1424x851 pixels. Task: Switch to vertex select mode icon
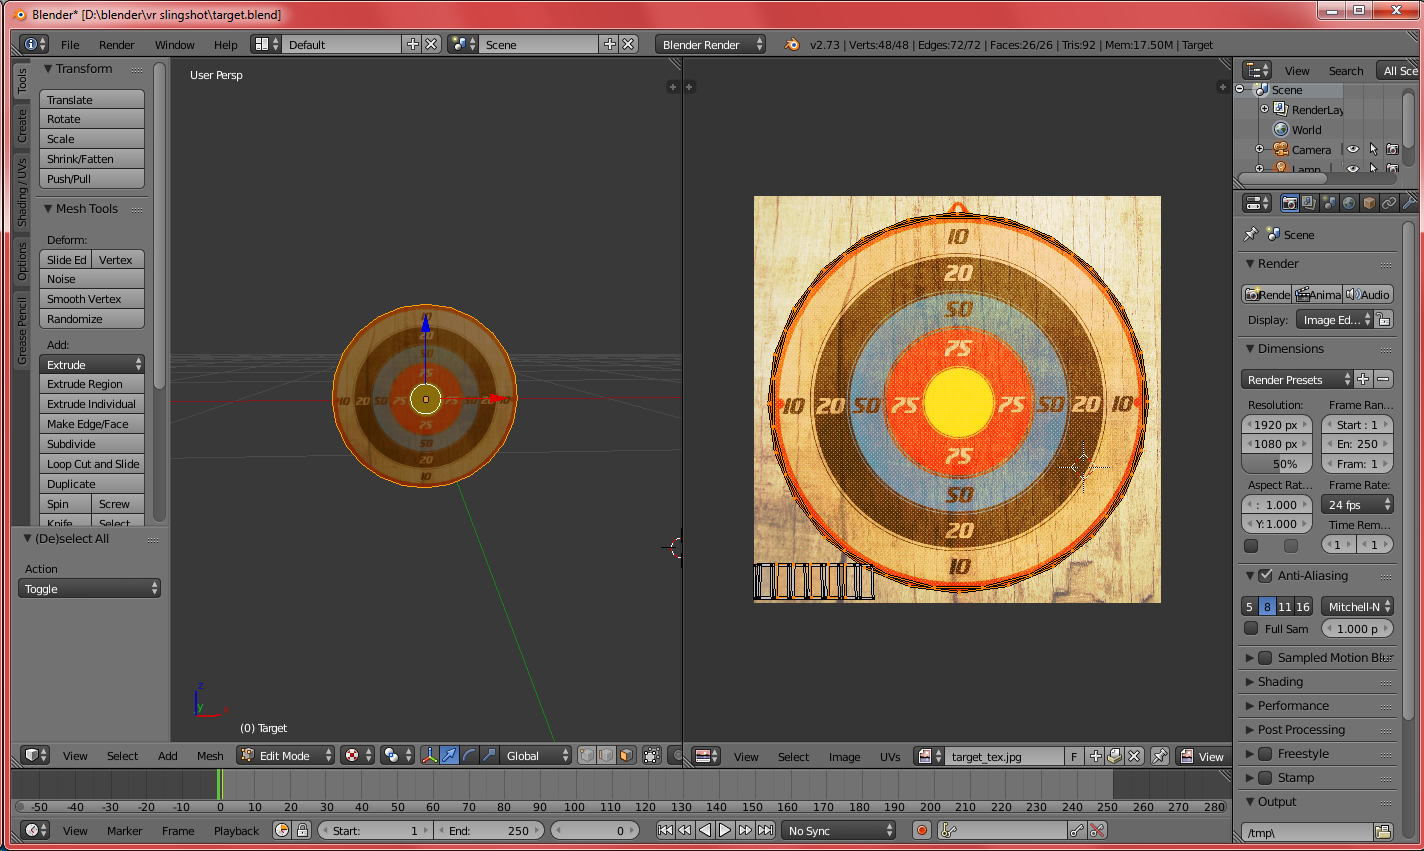click(x=587, y=756)
